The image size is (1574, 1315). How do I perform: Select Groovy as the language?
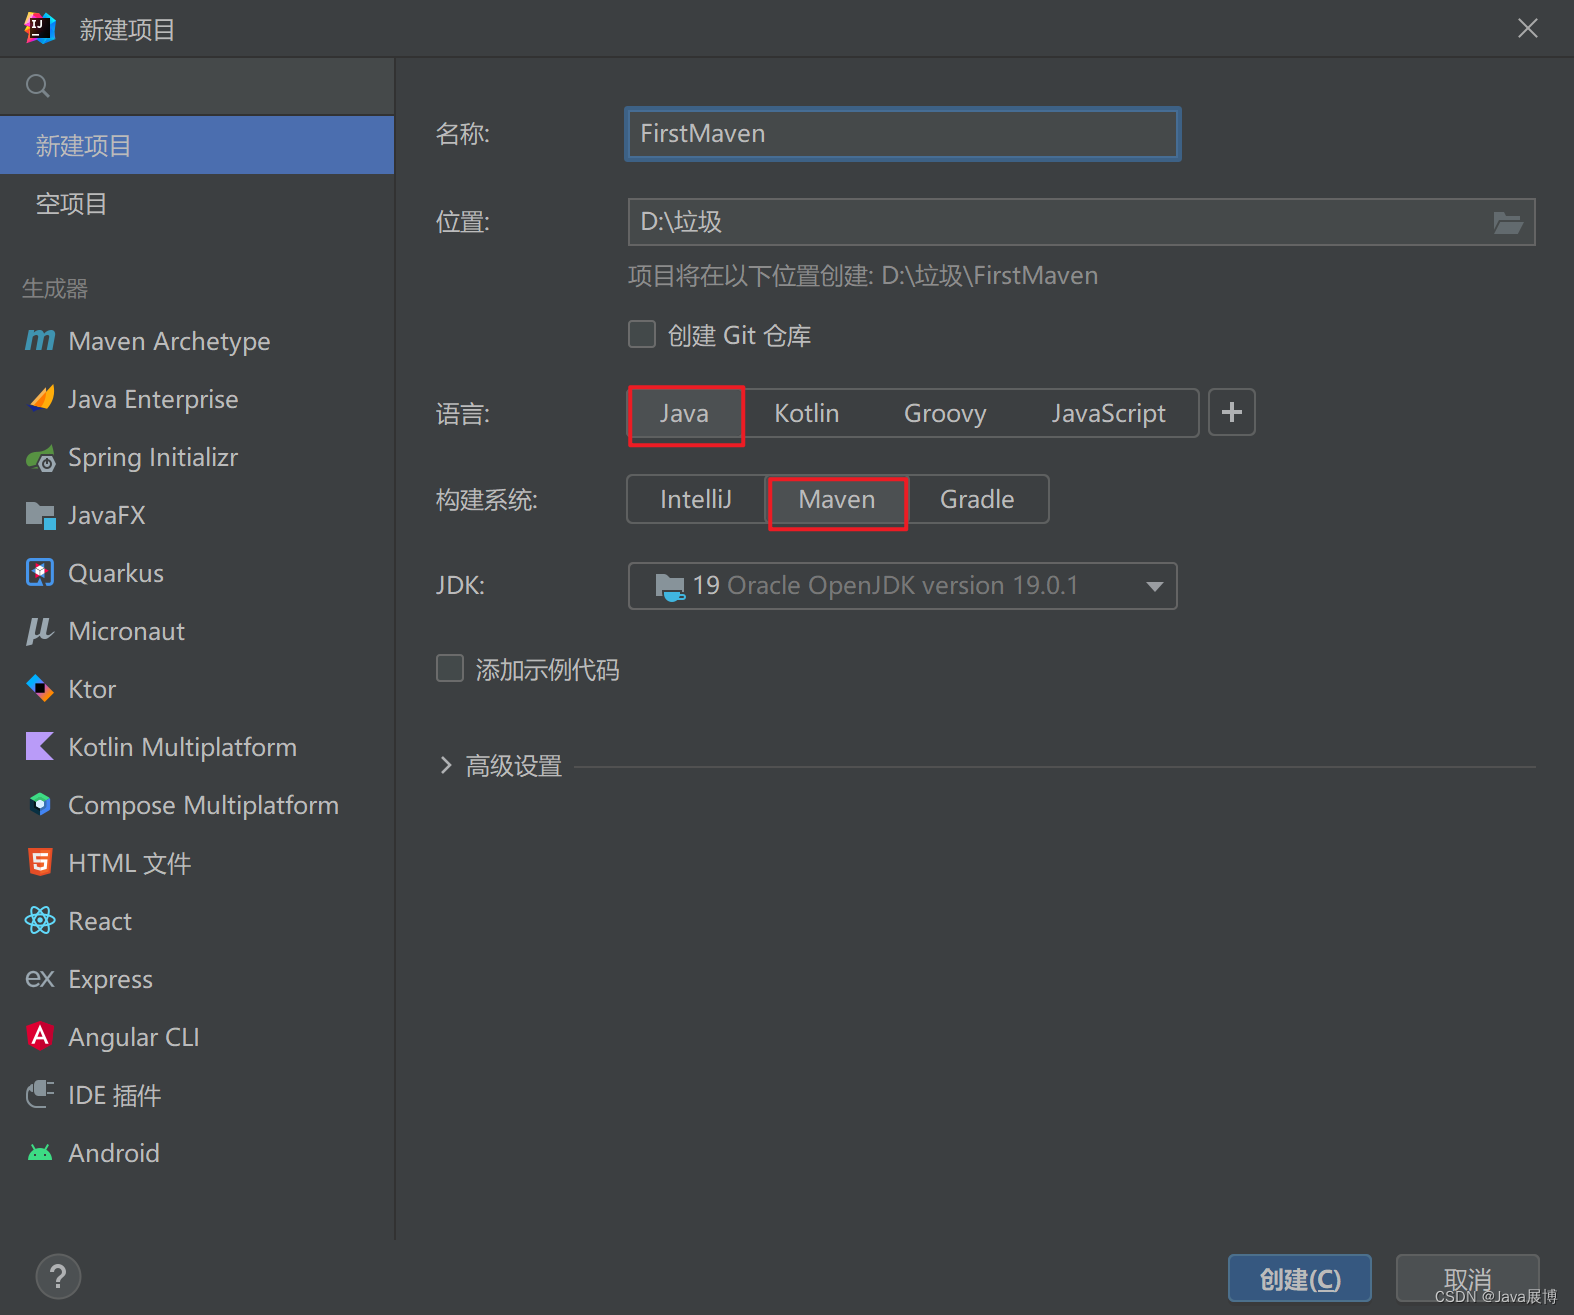click(945, 413)
